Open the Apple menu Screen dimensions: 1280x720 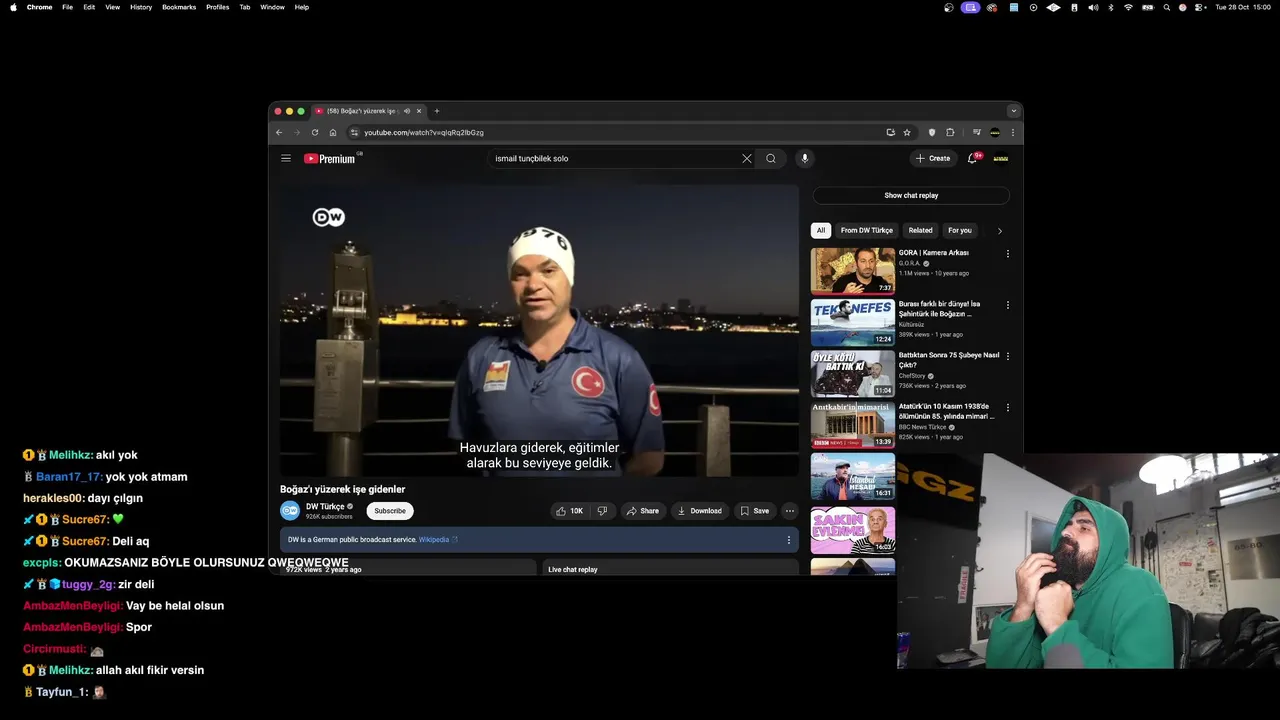click(x=13, y=7)
